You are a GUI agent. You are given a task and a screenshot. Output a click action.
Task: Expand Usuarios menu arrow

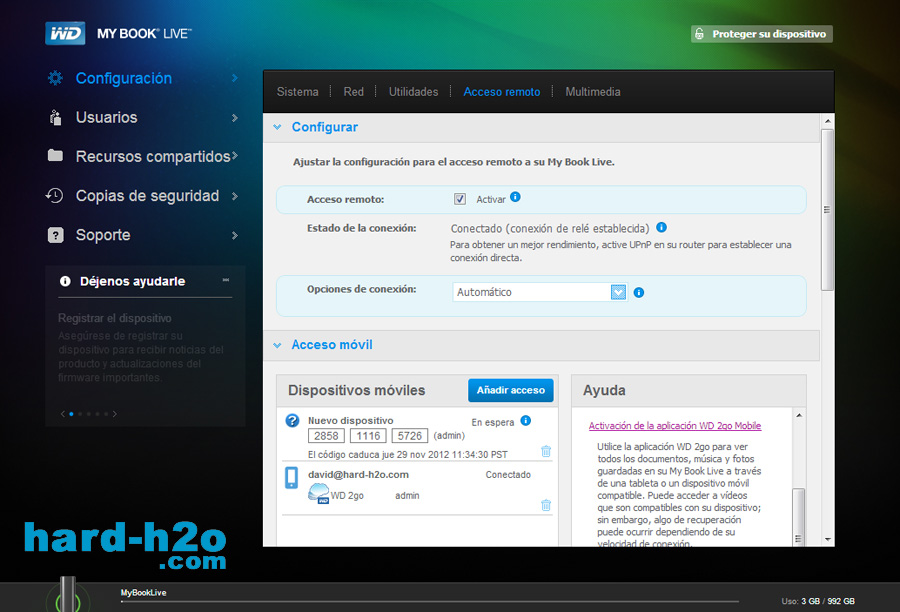(235, 118)
